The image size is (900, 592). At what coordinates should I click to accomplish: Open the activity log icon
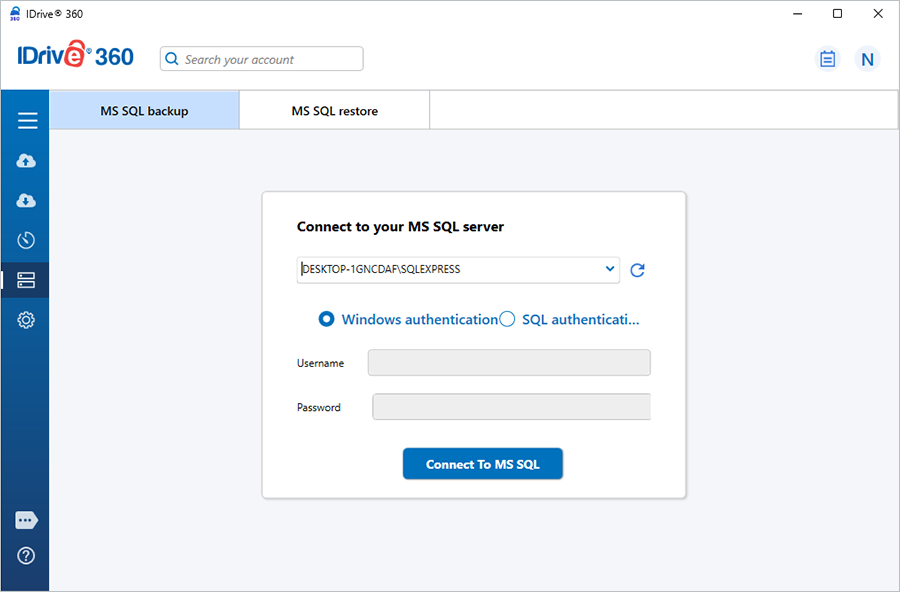(x=827, y=59)
